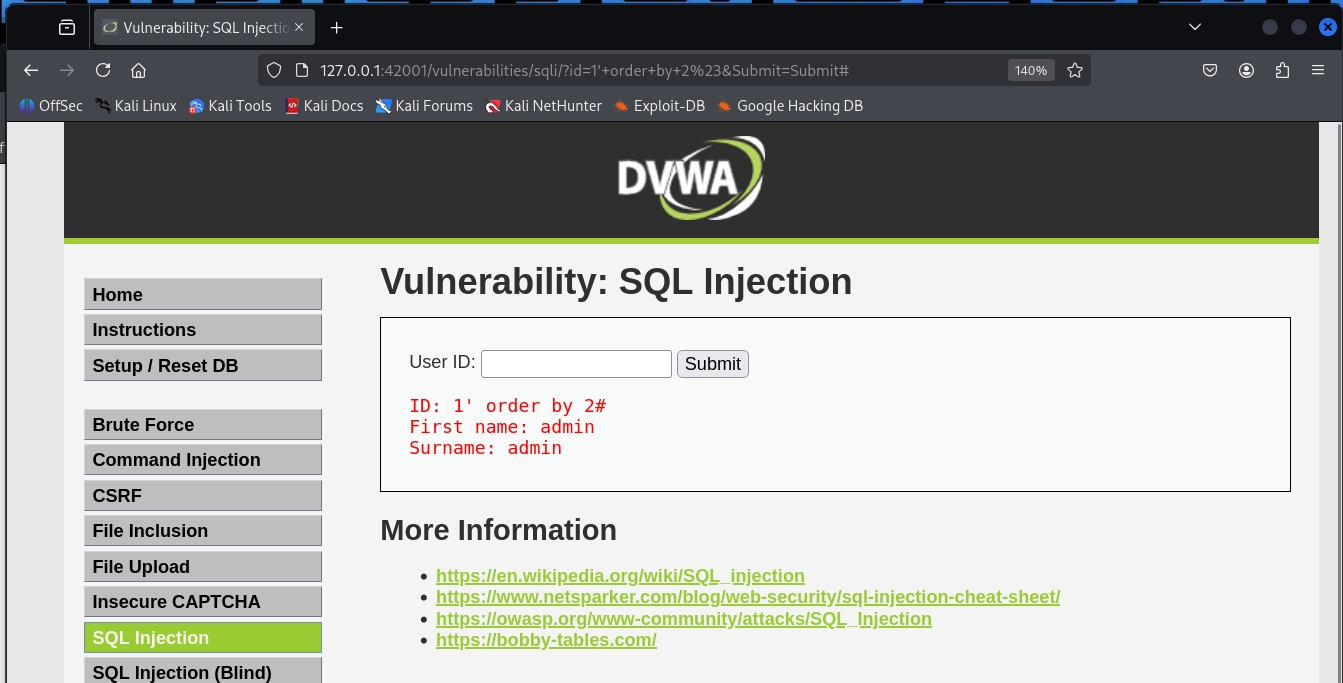The height and width of the screenshot is (683, 1343).
Task: Open the Kali Docs bookmark
Action: (x=324, y=106)
